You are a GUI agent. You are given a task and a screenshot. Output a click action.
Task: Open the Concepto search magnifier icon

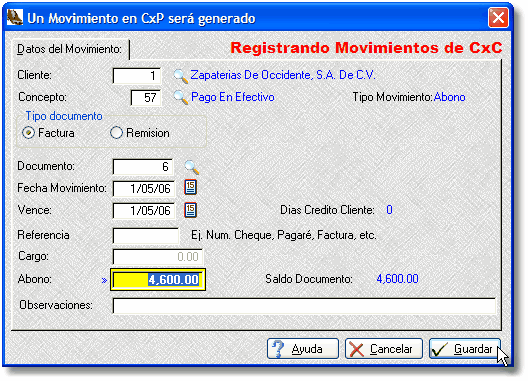(181, 98)
